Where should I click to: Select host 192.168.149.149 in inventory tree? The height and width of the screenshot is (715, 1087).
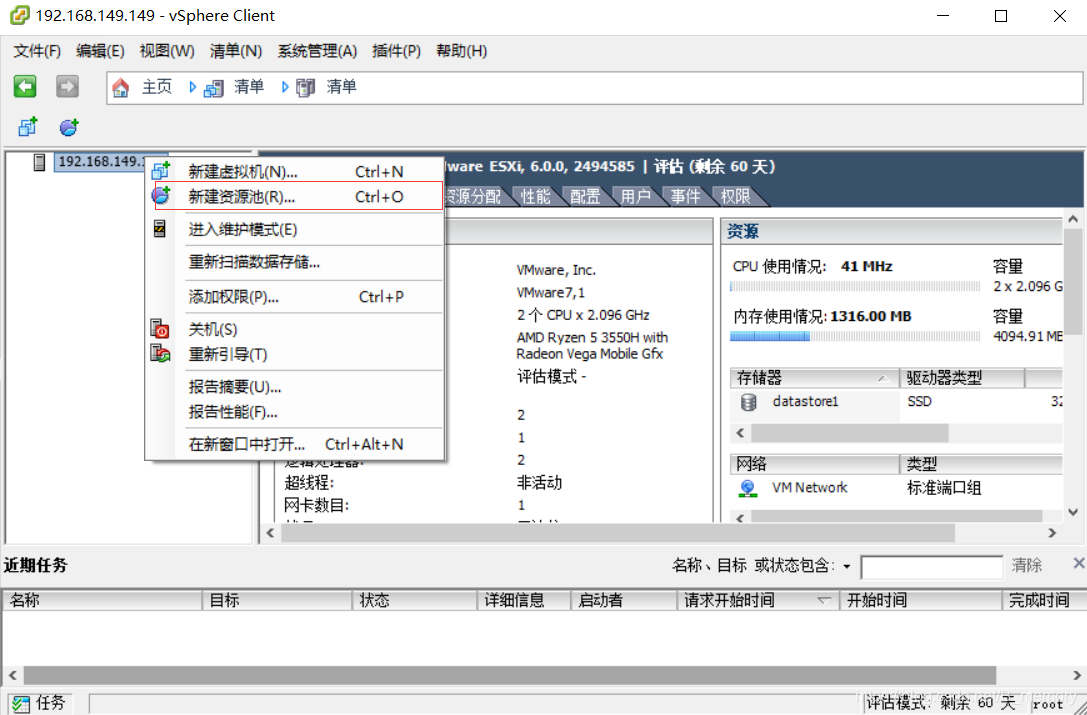point(107,162)
